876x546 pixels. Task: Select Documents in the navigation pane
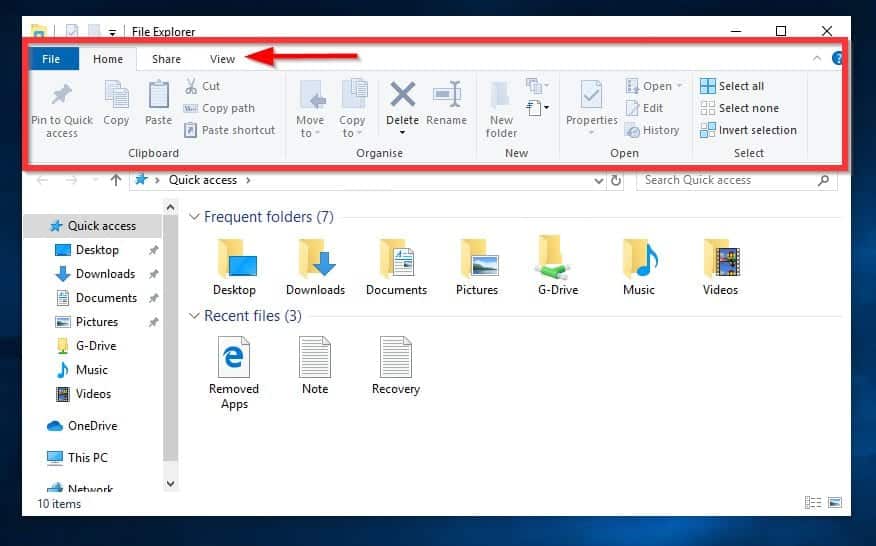pyautogui.click(x=106, y=298)
